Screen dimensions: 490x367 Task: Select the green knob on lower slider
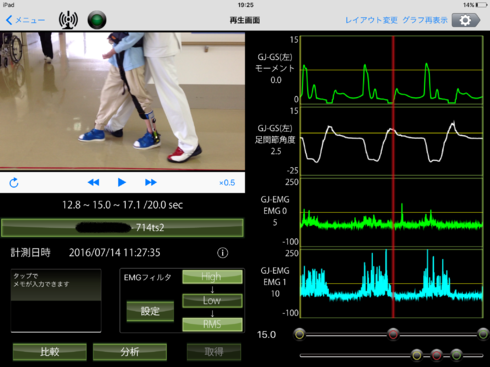[457, 355]
